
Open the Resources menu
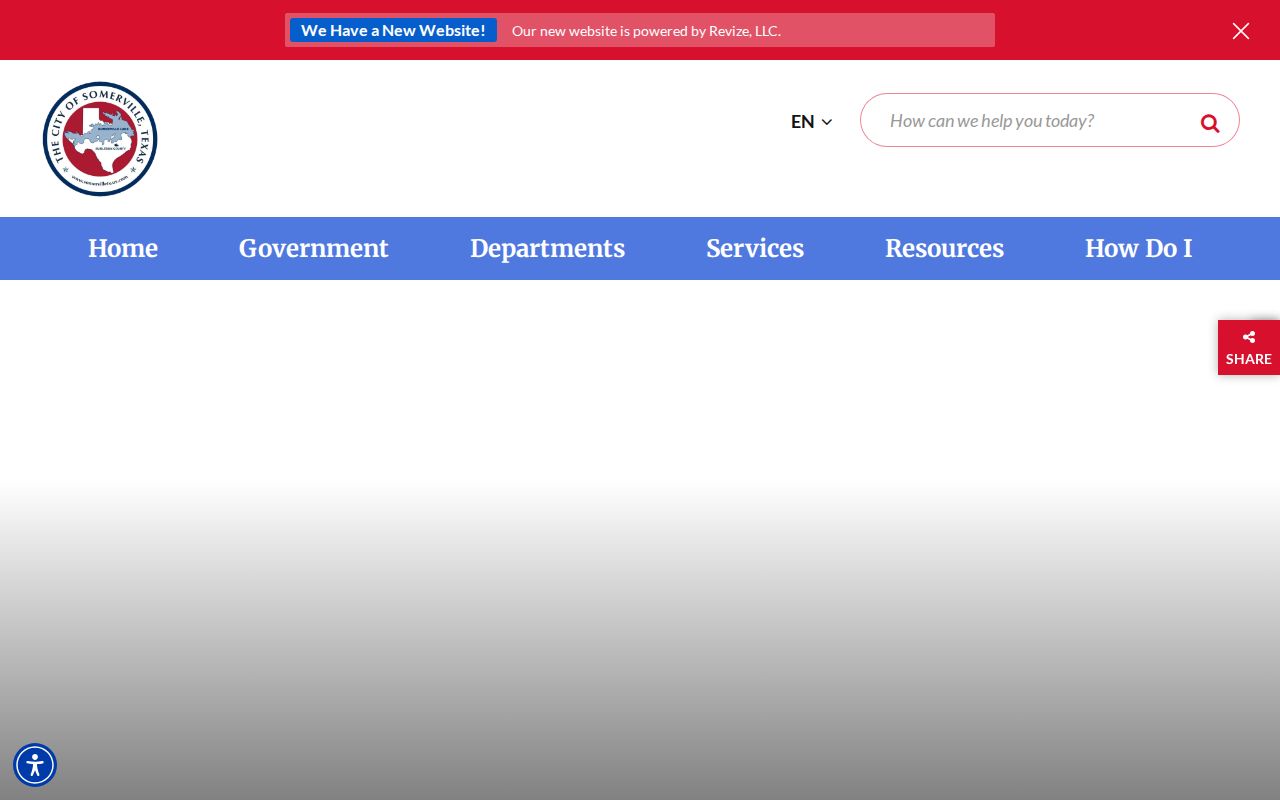tap(944, 249)
